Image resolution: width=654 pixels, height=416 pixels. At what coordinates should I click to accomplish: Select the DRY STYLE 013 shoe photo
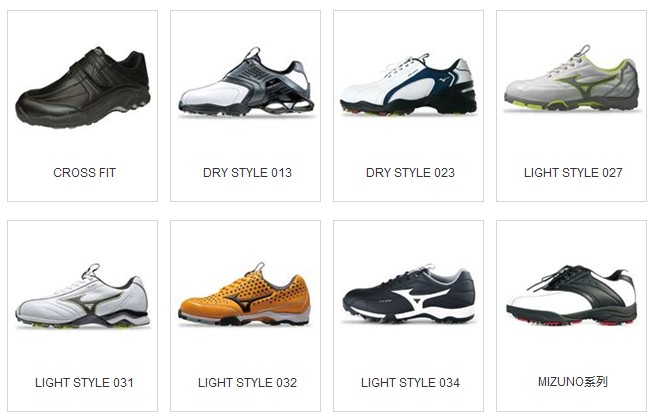coord(247,83)
